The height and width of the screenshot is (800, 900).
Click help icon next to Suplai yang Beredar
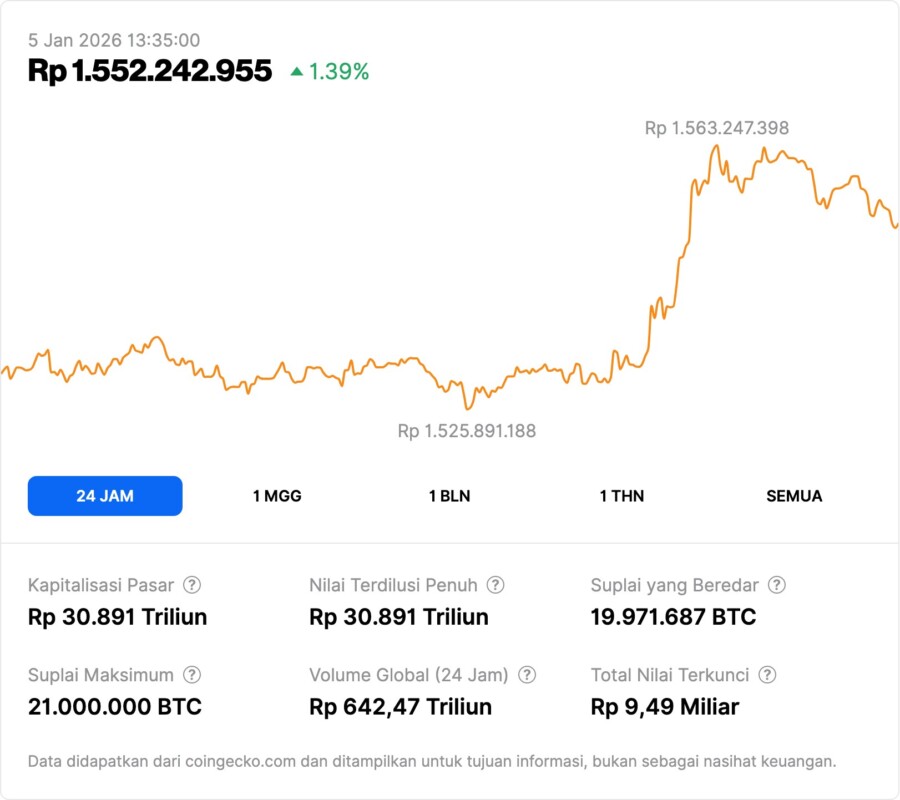(776, 585)
